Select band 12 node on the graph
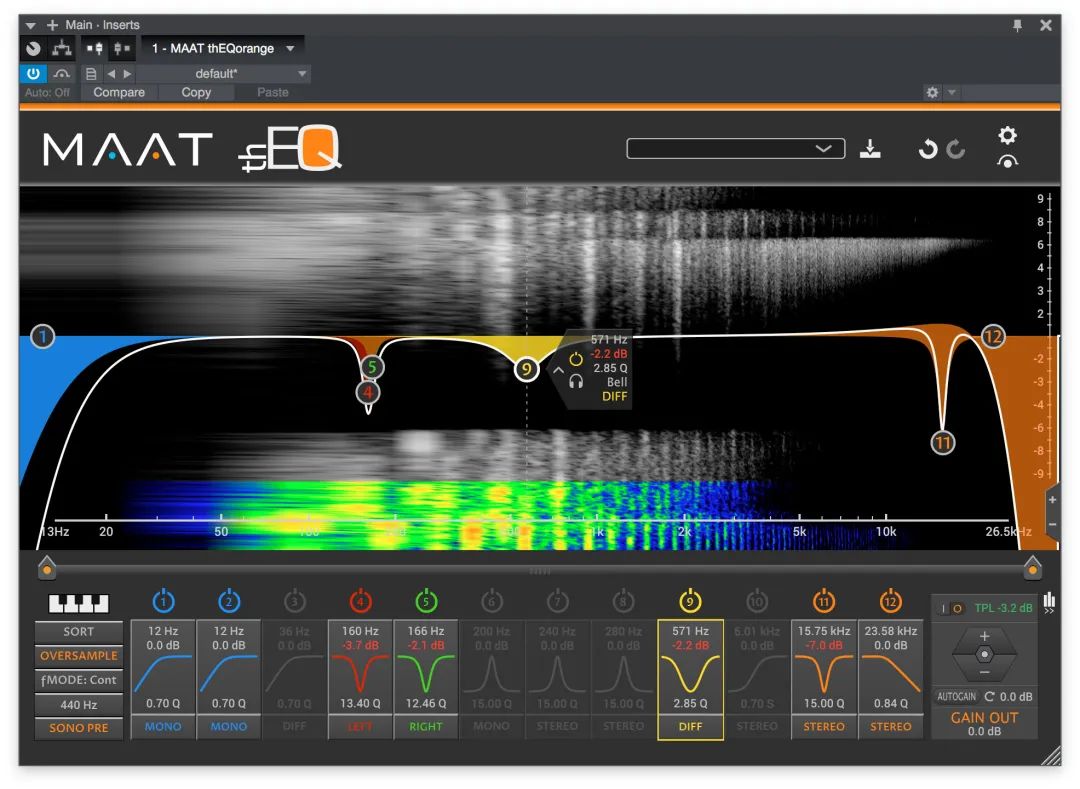Viewport: 1080px width, 789px height. (x=993, y=337)
